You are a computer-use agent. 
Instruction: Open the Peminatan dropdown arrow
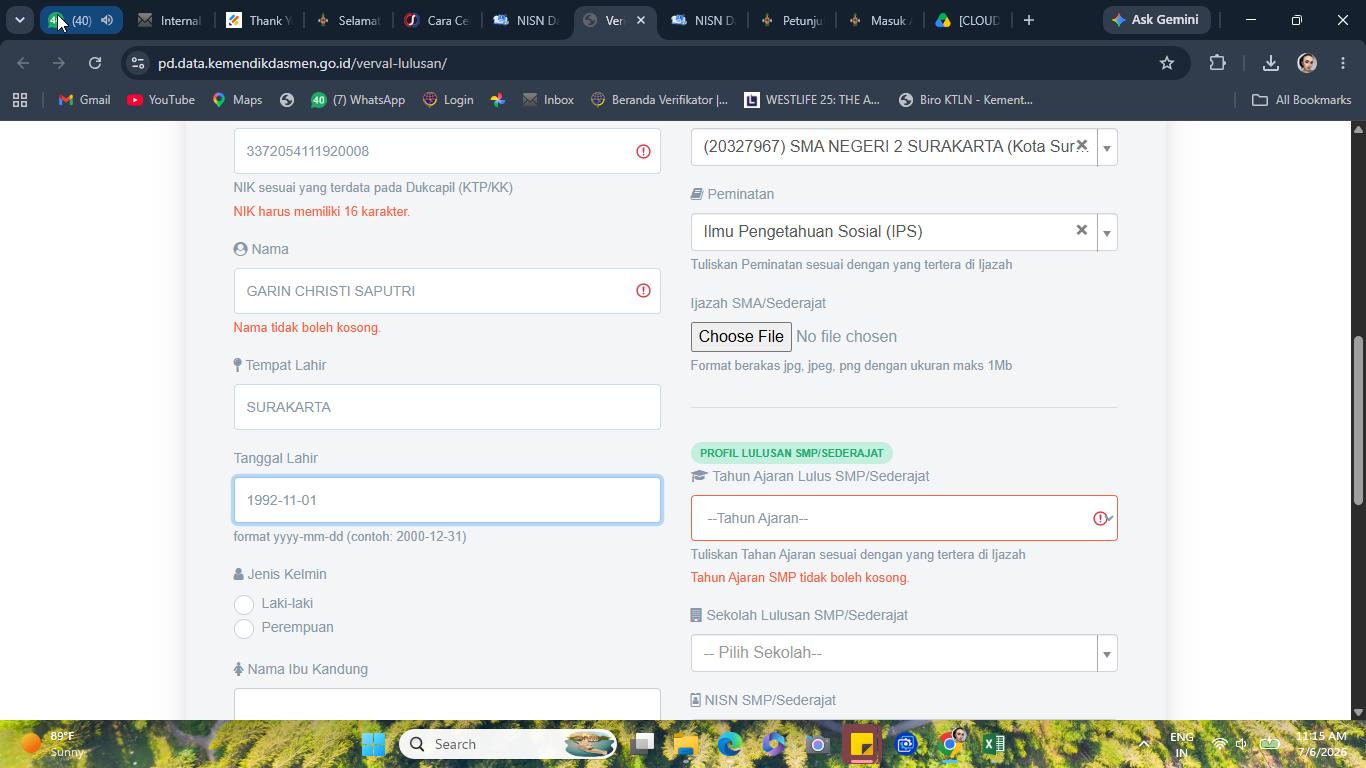1107,233
